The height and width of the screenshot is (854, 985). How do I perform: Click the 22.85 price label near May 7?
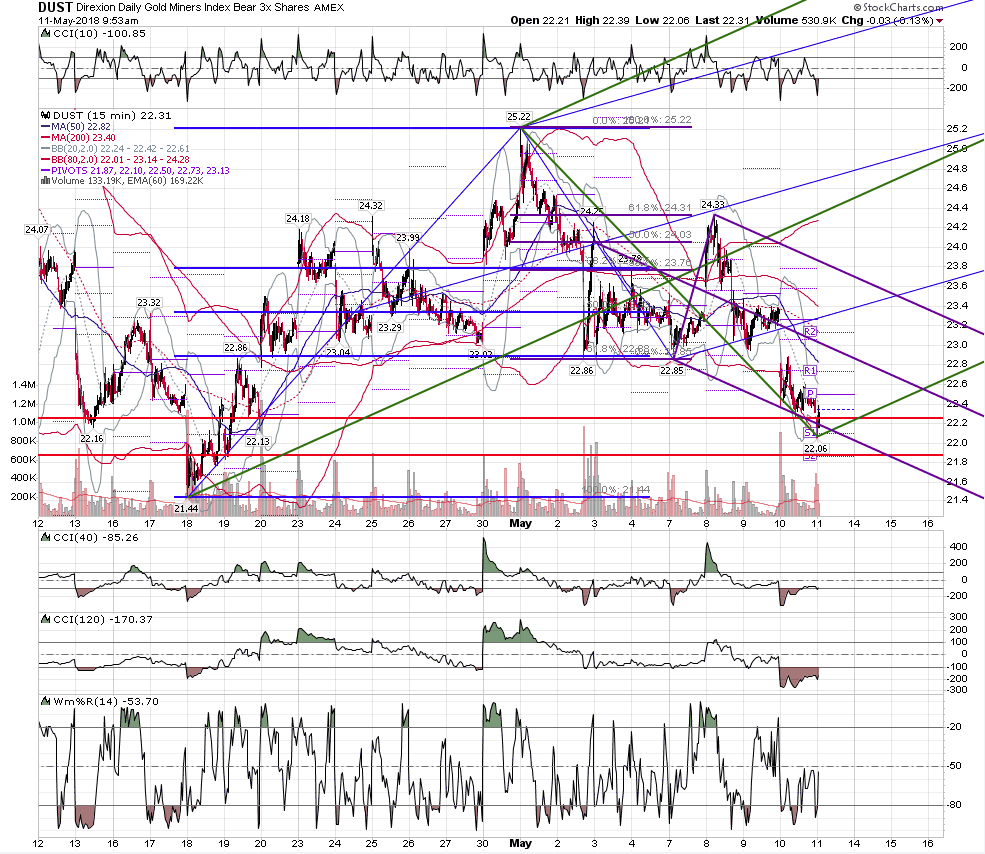(672, 371)
